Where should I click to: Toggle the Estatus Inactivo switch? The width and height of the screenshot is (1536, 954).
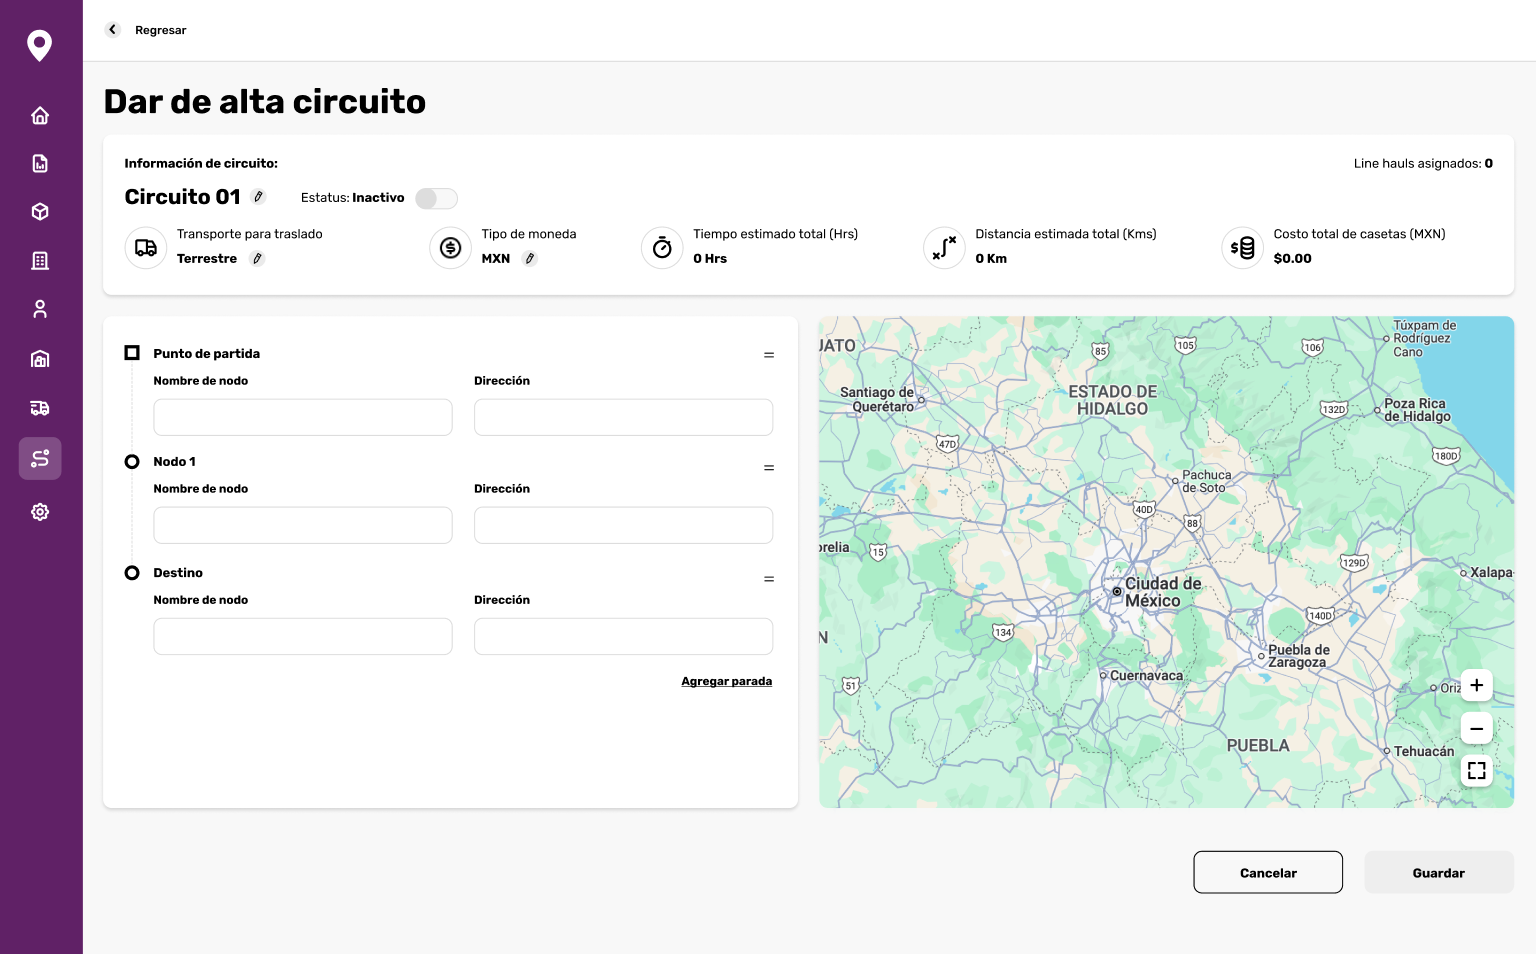[437, 198]
